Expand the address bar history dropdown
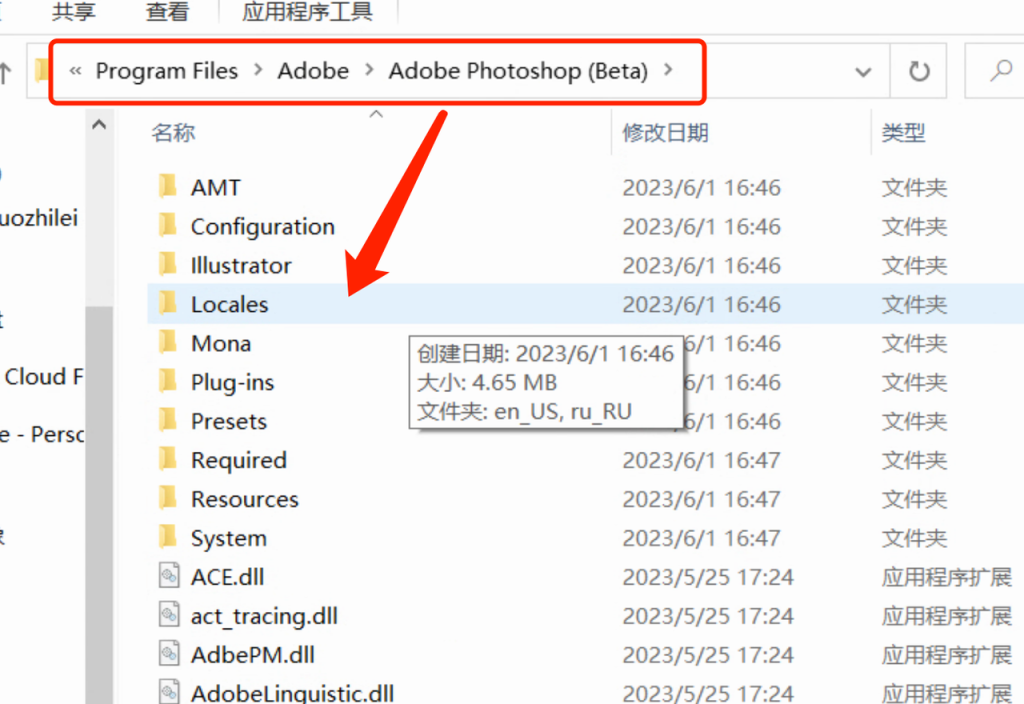The width and height of the screenshot is (1024, 704). point(864,71)
